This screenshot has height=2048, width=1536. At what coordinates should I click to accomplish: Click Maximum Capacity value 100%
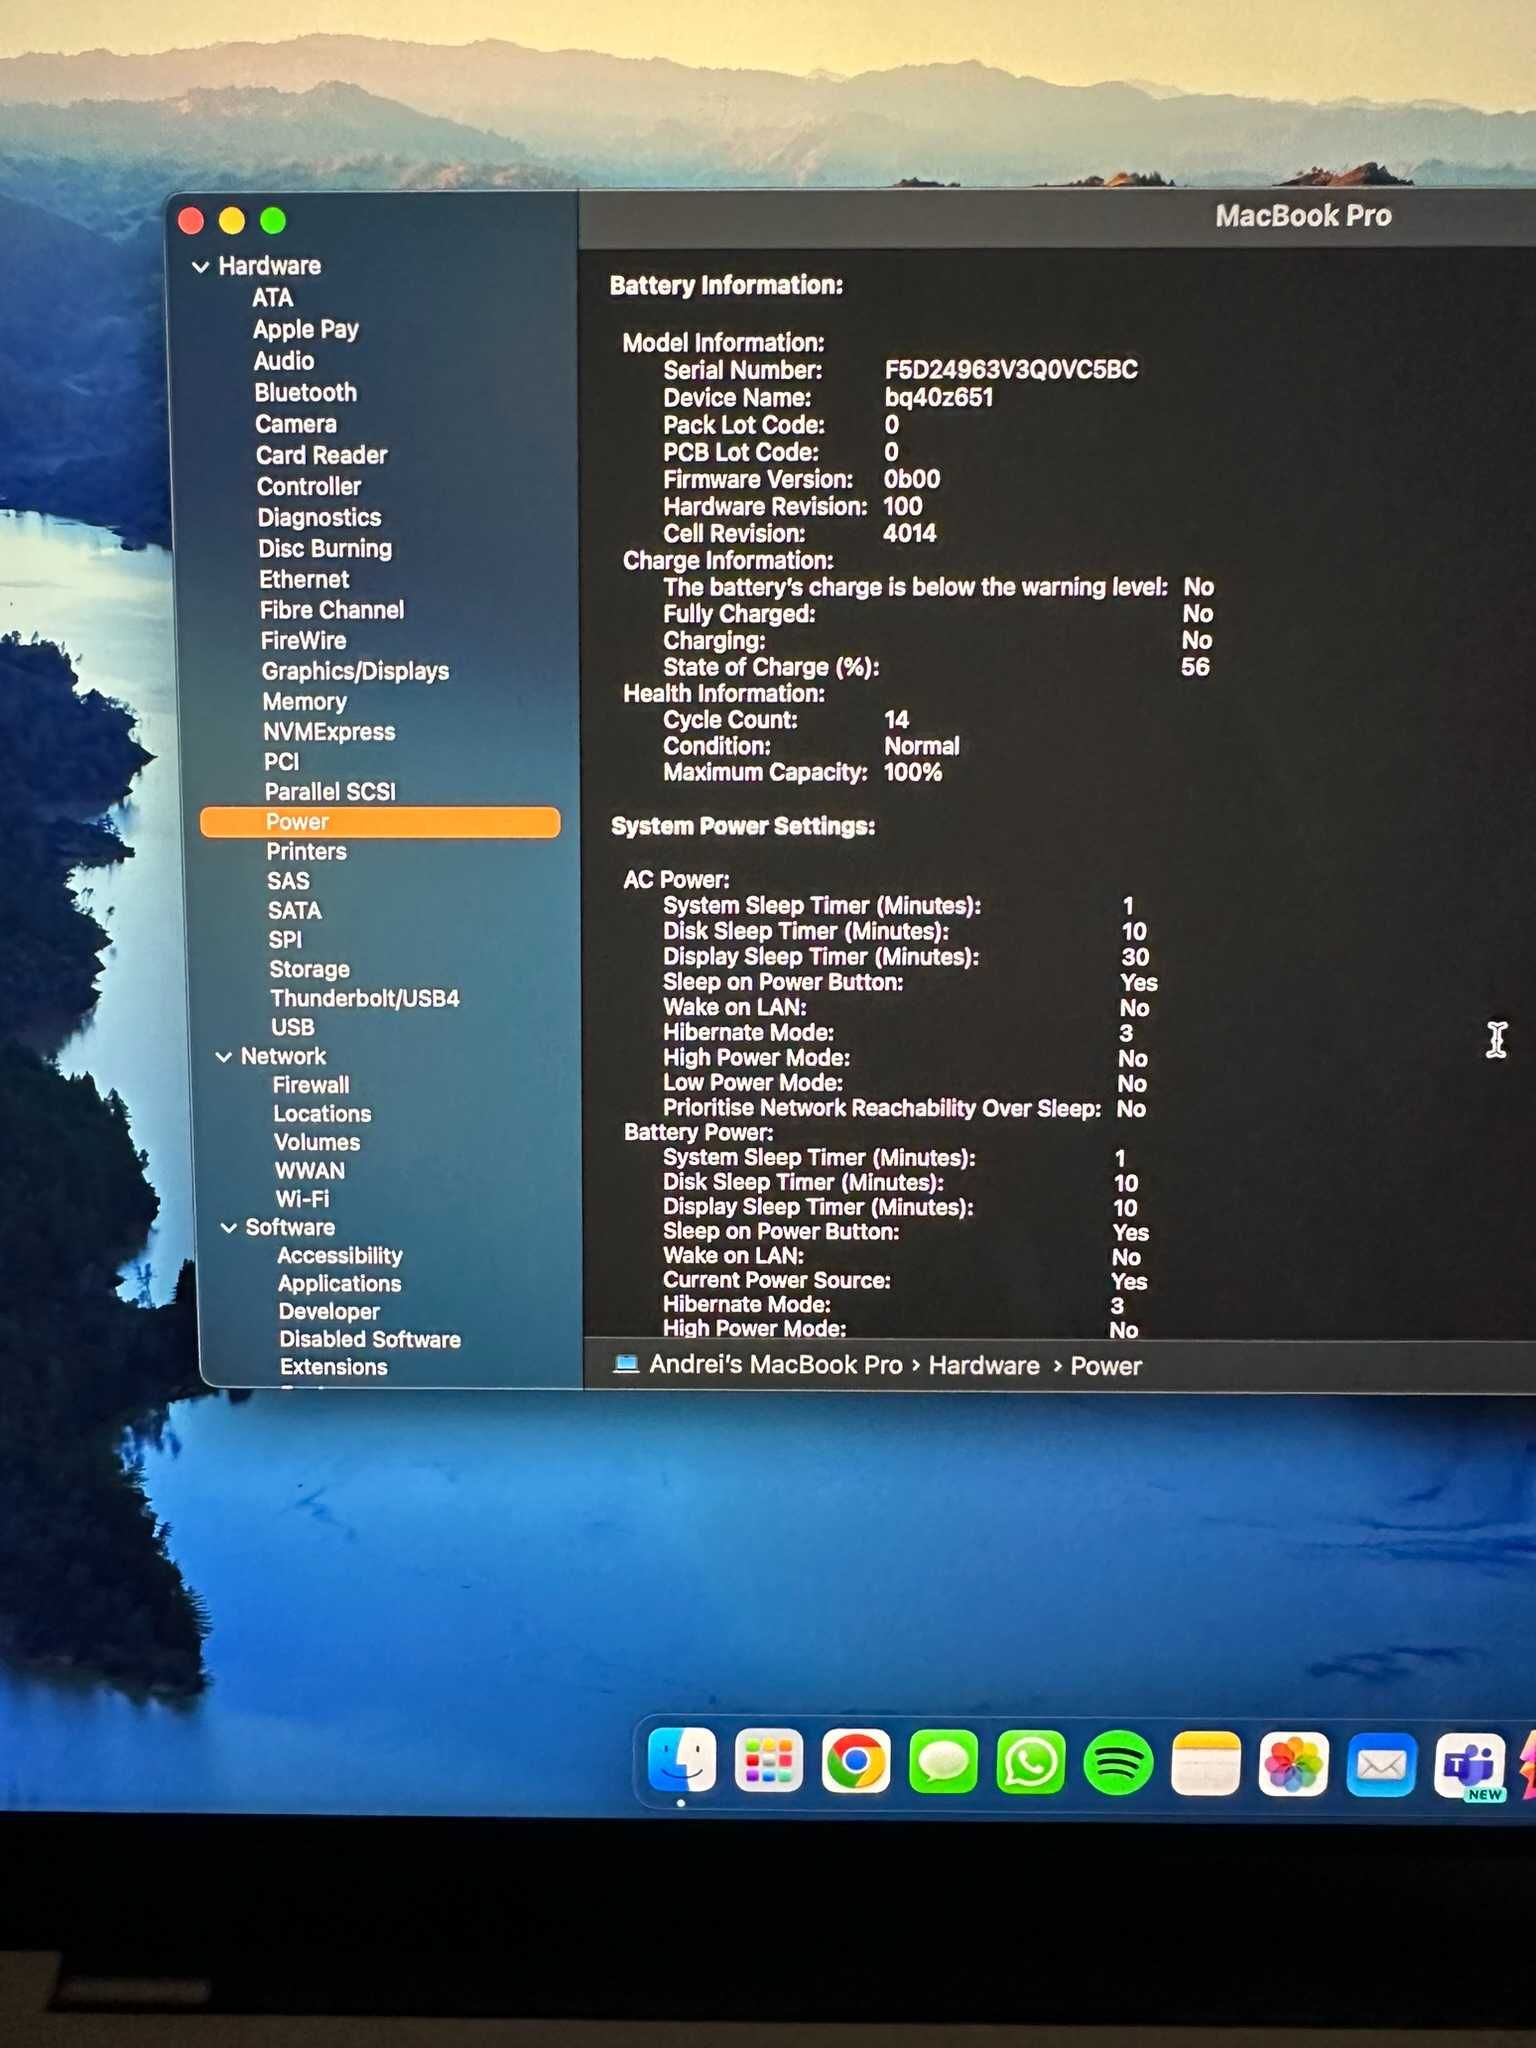pos(913,773)
